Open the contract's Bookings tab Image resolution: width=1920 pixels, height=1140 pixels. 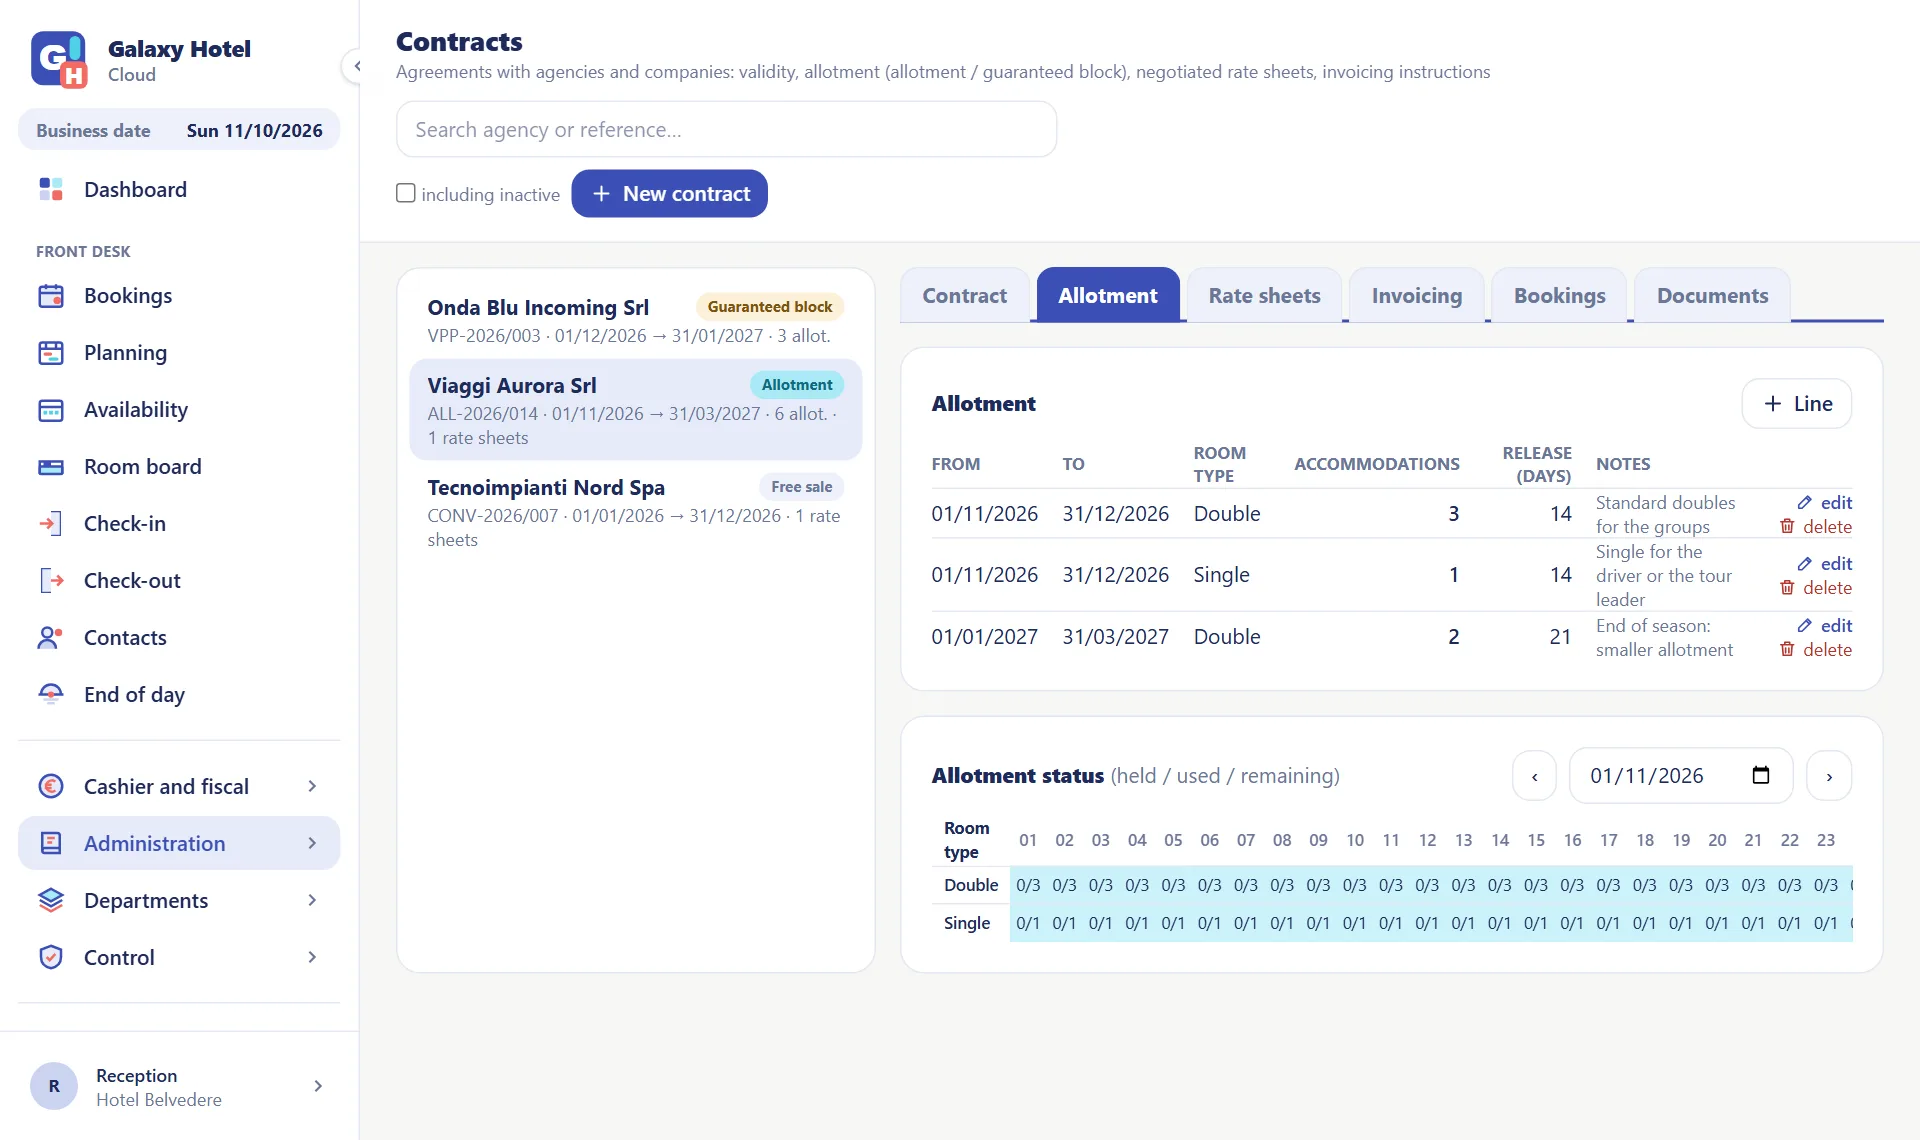click(x=1559, y=295)
